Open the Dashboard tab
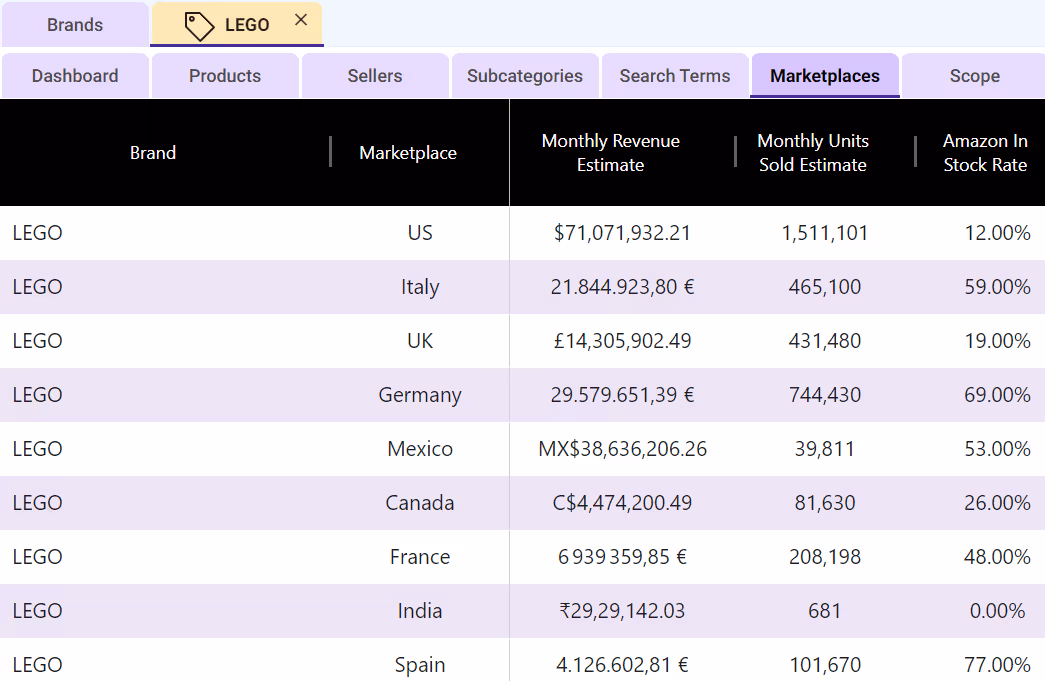This screenshot has height=681, width=1045. pyautogui.click(x=75, y=76)
